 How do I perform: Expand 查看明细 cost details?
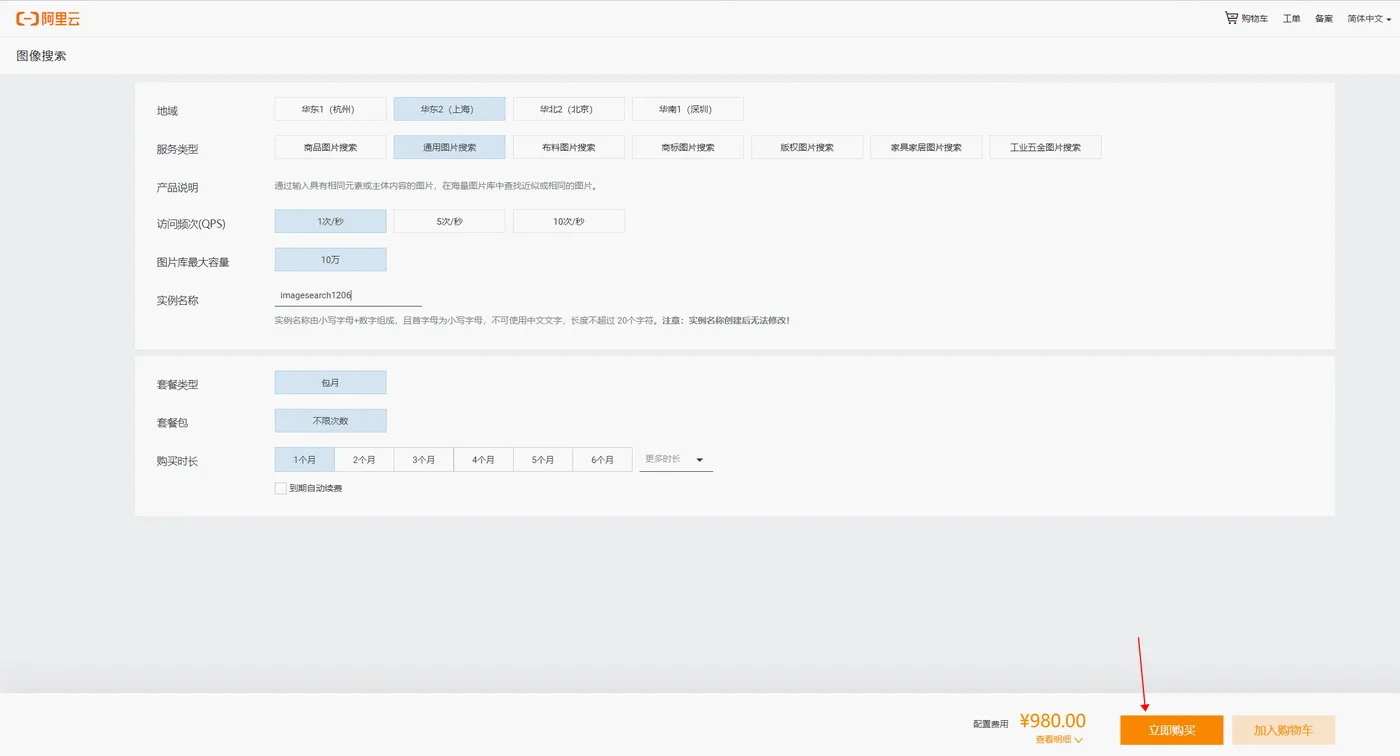pos(1059,740)
